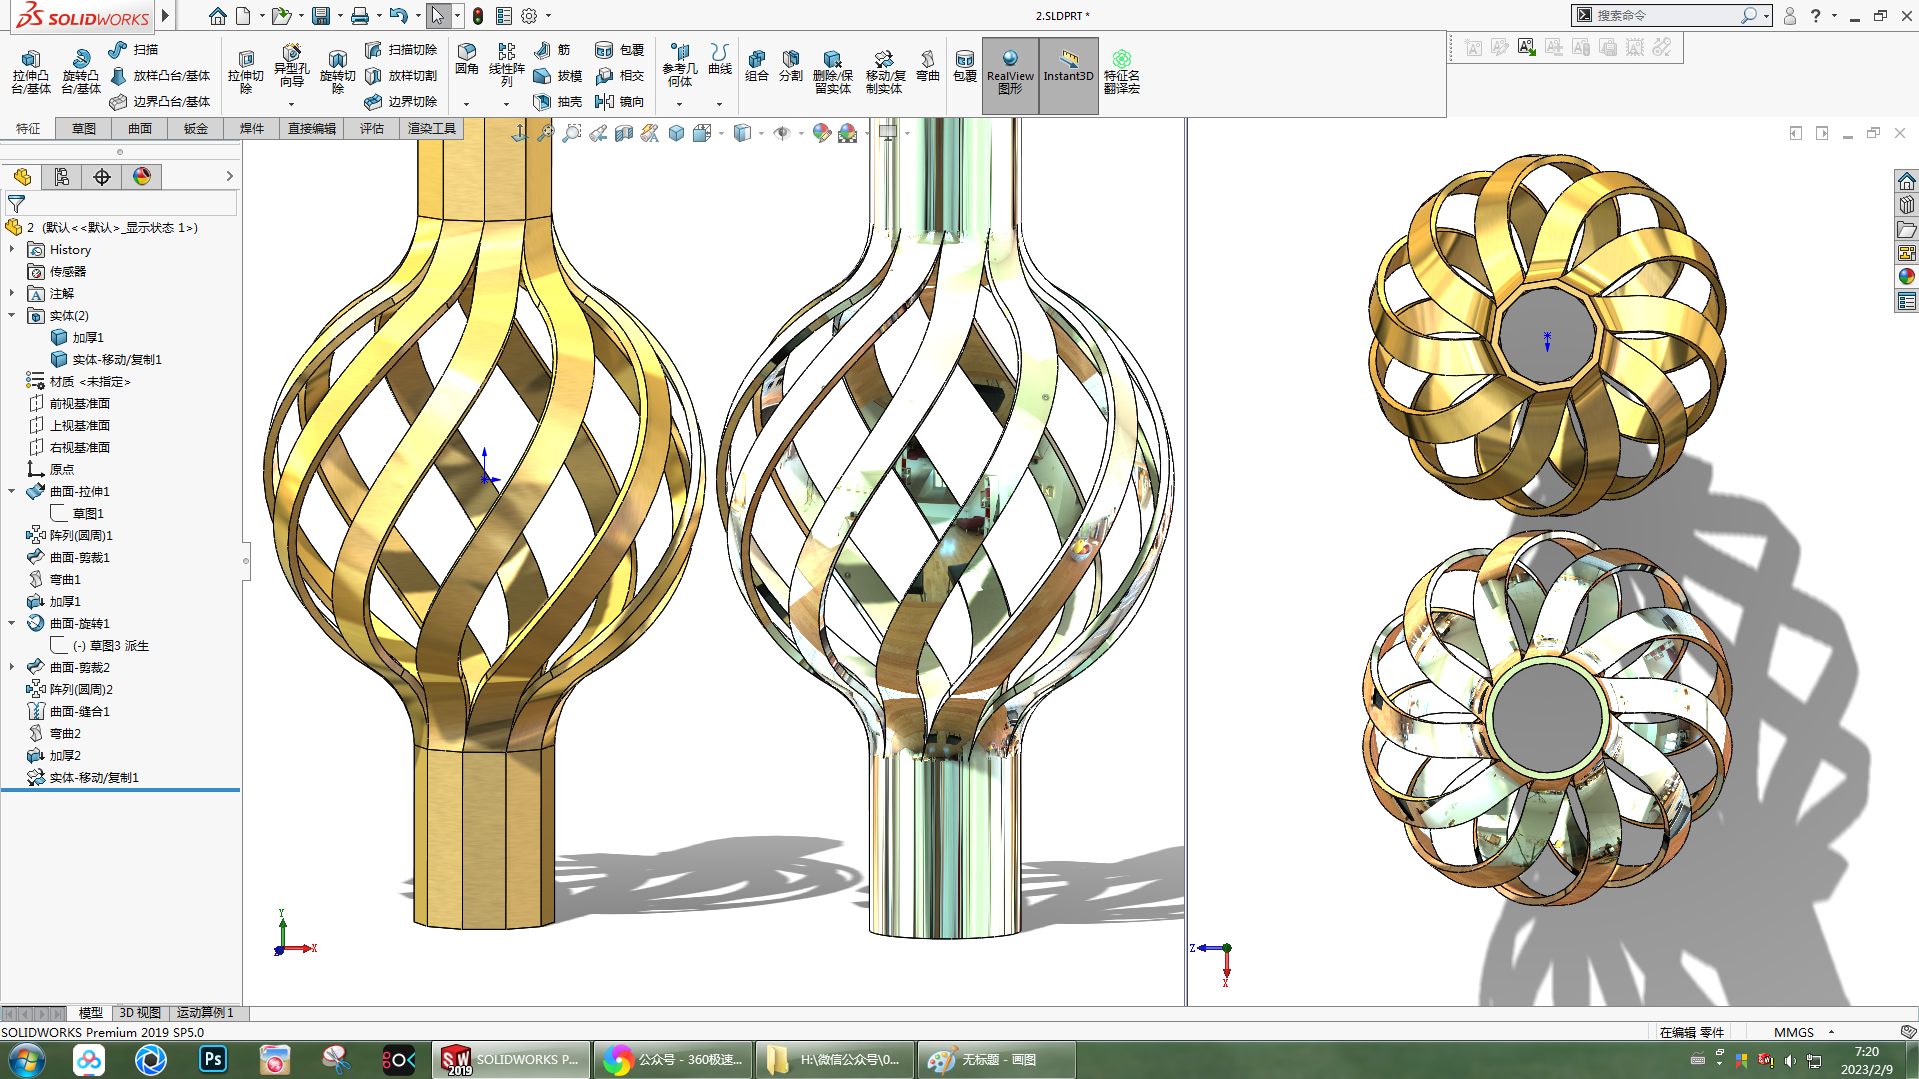This screenshot has width=1919, height=1079.
Task: Click the 包覆 wrap button beside 筋
Action: [620, 49]
